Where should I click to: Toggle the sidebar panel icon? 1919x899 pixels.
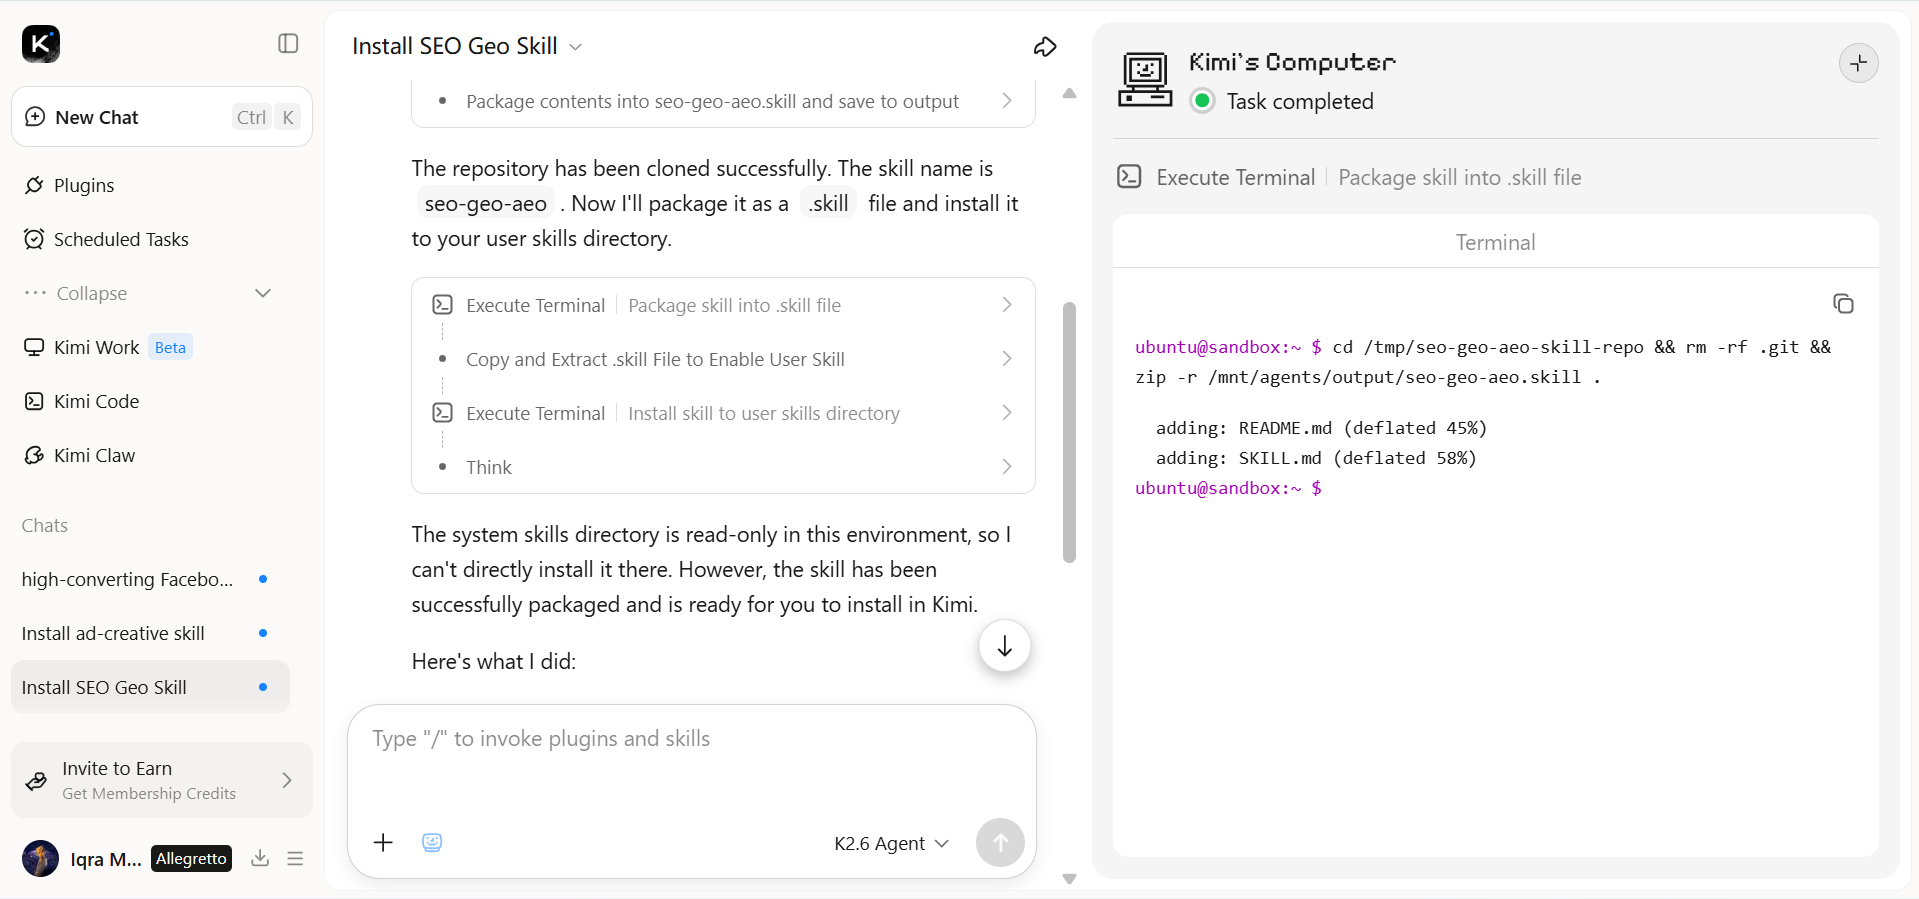coord(288,43)
